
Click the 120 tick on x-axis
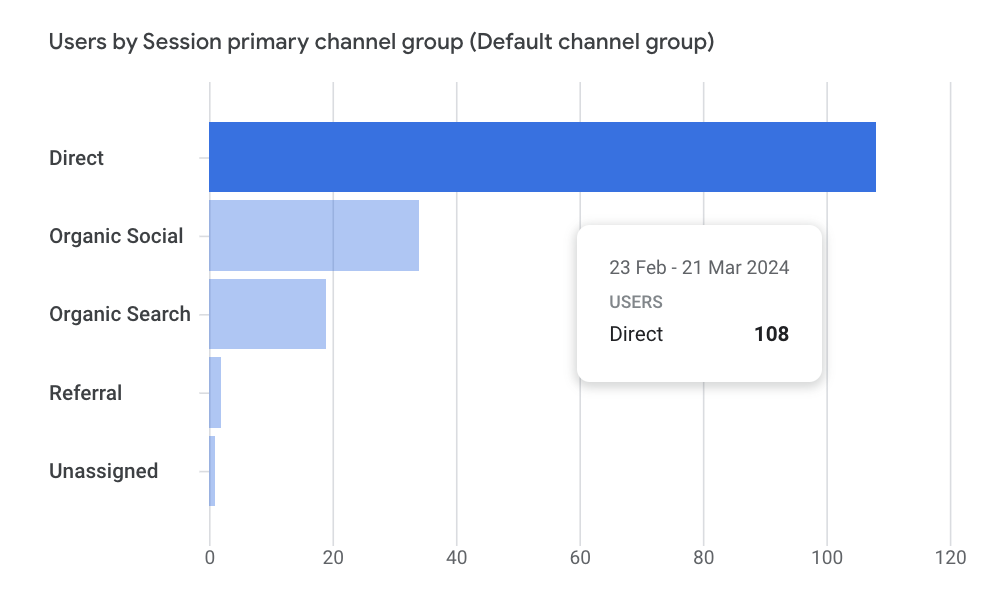[950, 558]
